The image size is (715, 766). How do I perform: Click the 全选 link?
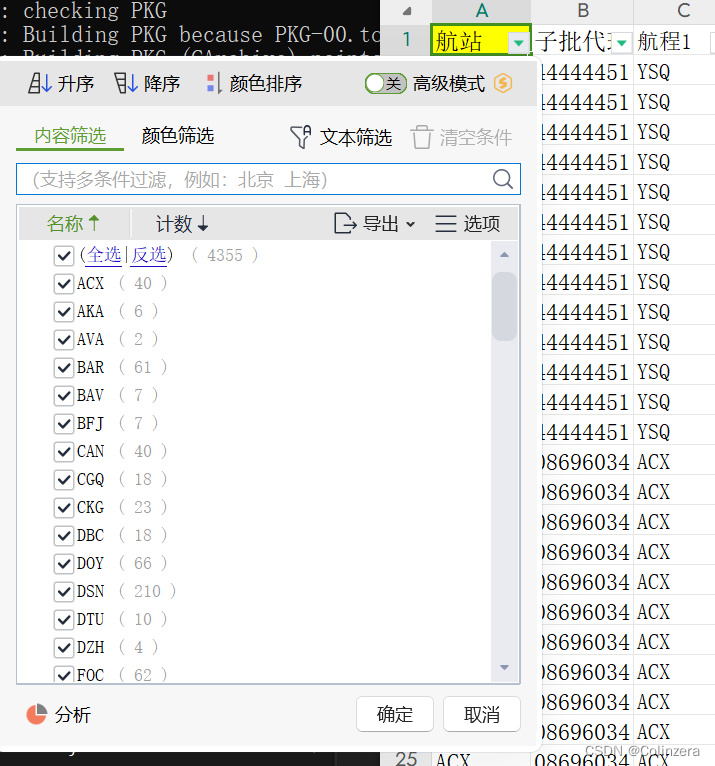point(104,255)
